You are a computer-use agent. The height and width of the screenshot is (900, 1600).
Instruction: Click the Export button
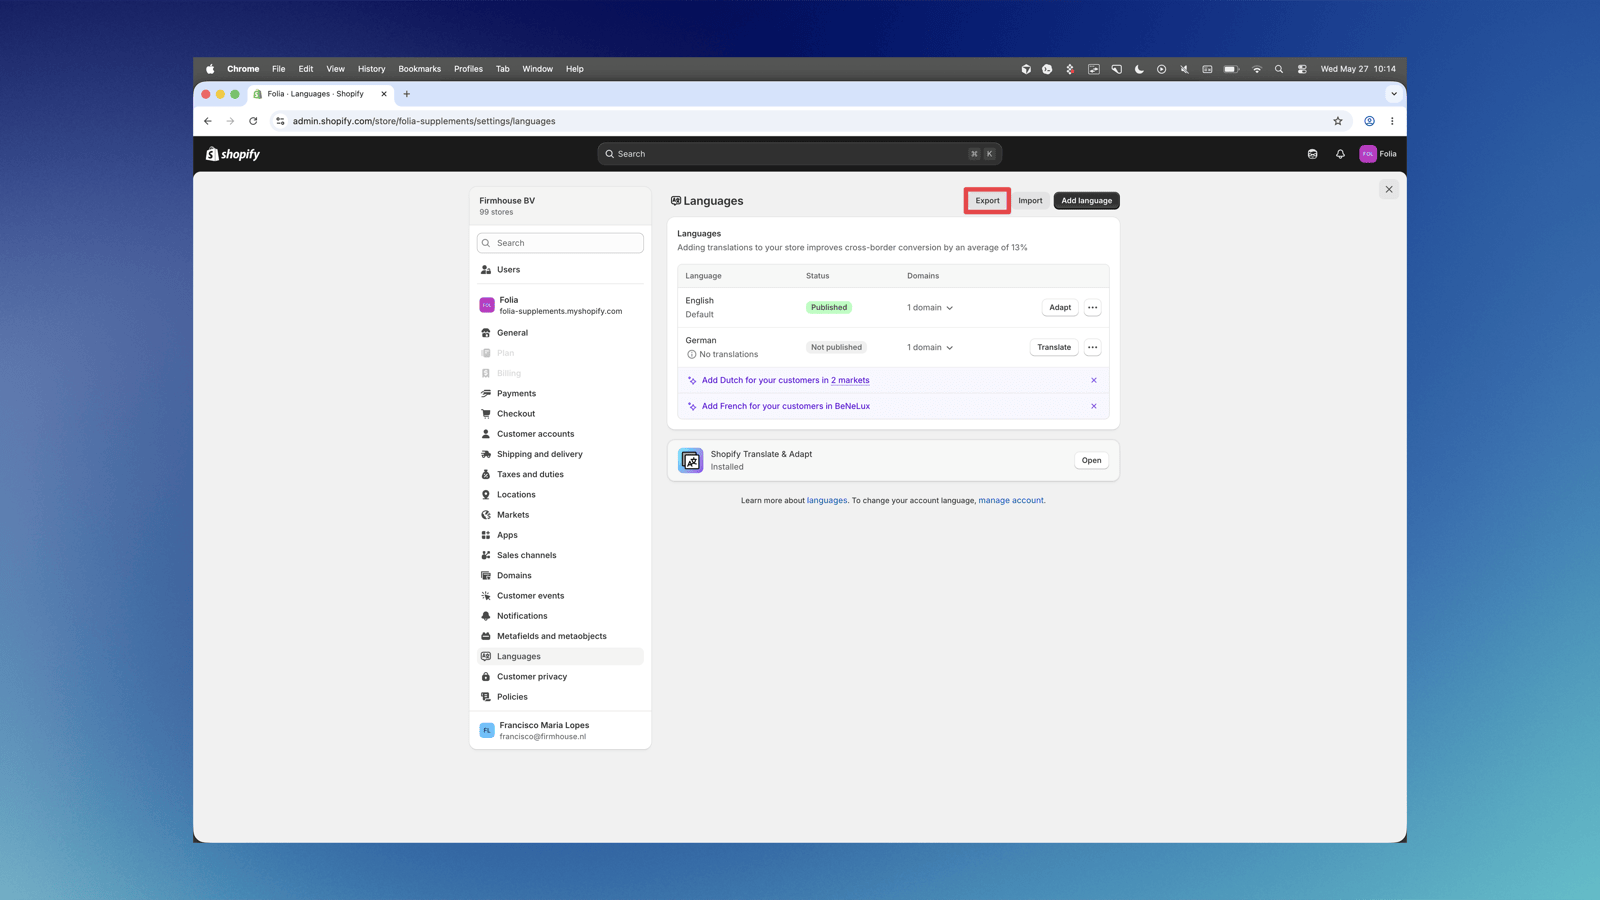[987, 200]
